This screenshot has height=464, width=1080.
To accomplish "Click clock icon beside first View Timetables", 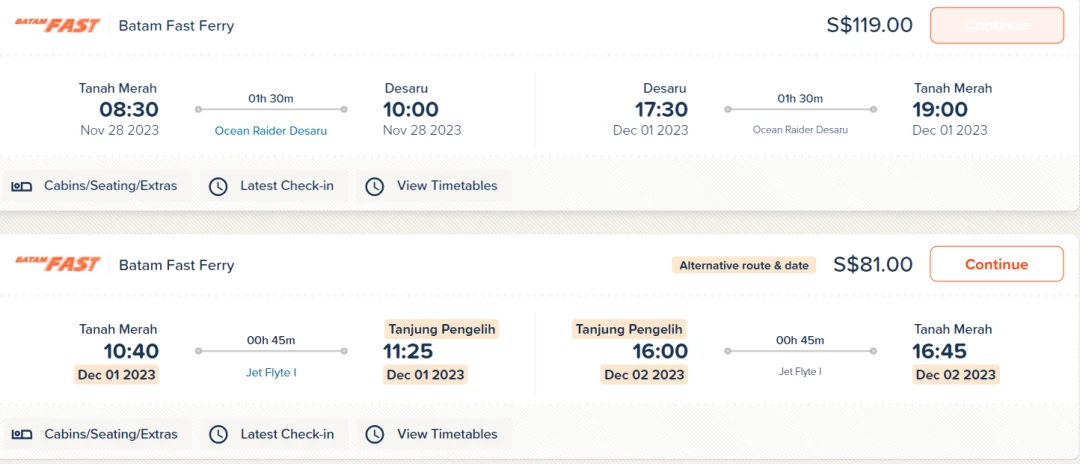I will 375,186.
